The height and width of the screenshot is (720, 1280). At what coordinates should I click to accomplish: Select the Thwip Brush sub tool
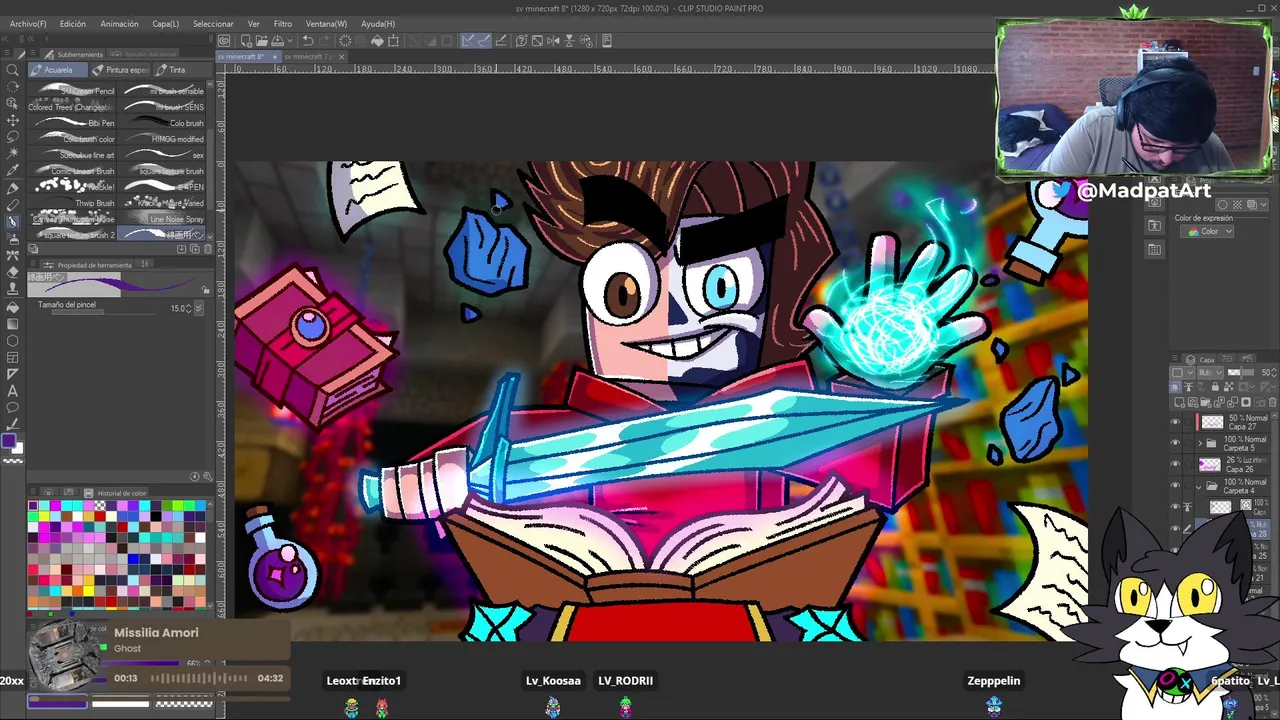pos(72,203)
